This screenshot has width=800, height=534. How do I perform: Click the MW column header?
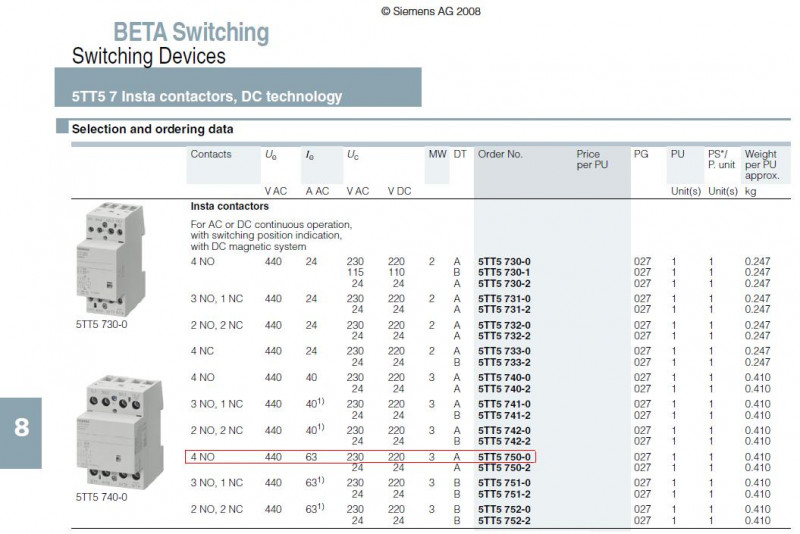pyautogui.click(x=437, y=155)
